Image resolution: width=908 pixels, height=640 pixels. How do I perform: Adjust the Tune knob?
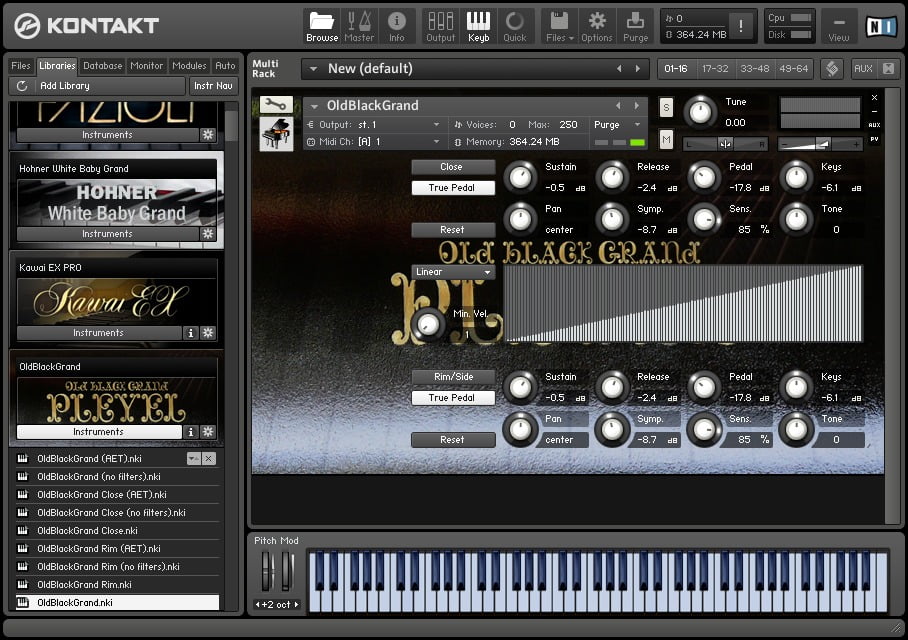[x=700, y=112]
